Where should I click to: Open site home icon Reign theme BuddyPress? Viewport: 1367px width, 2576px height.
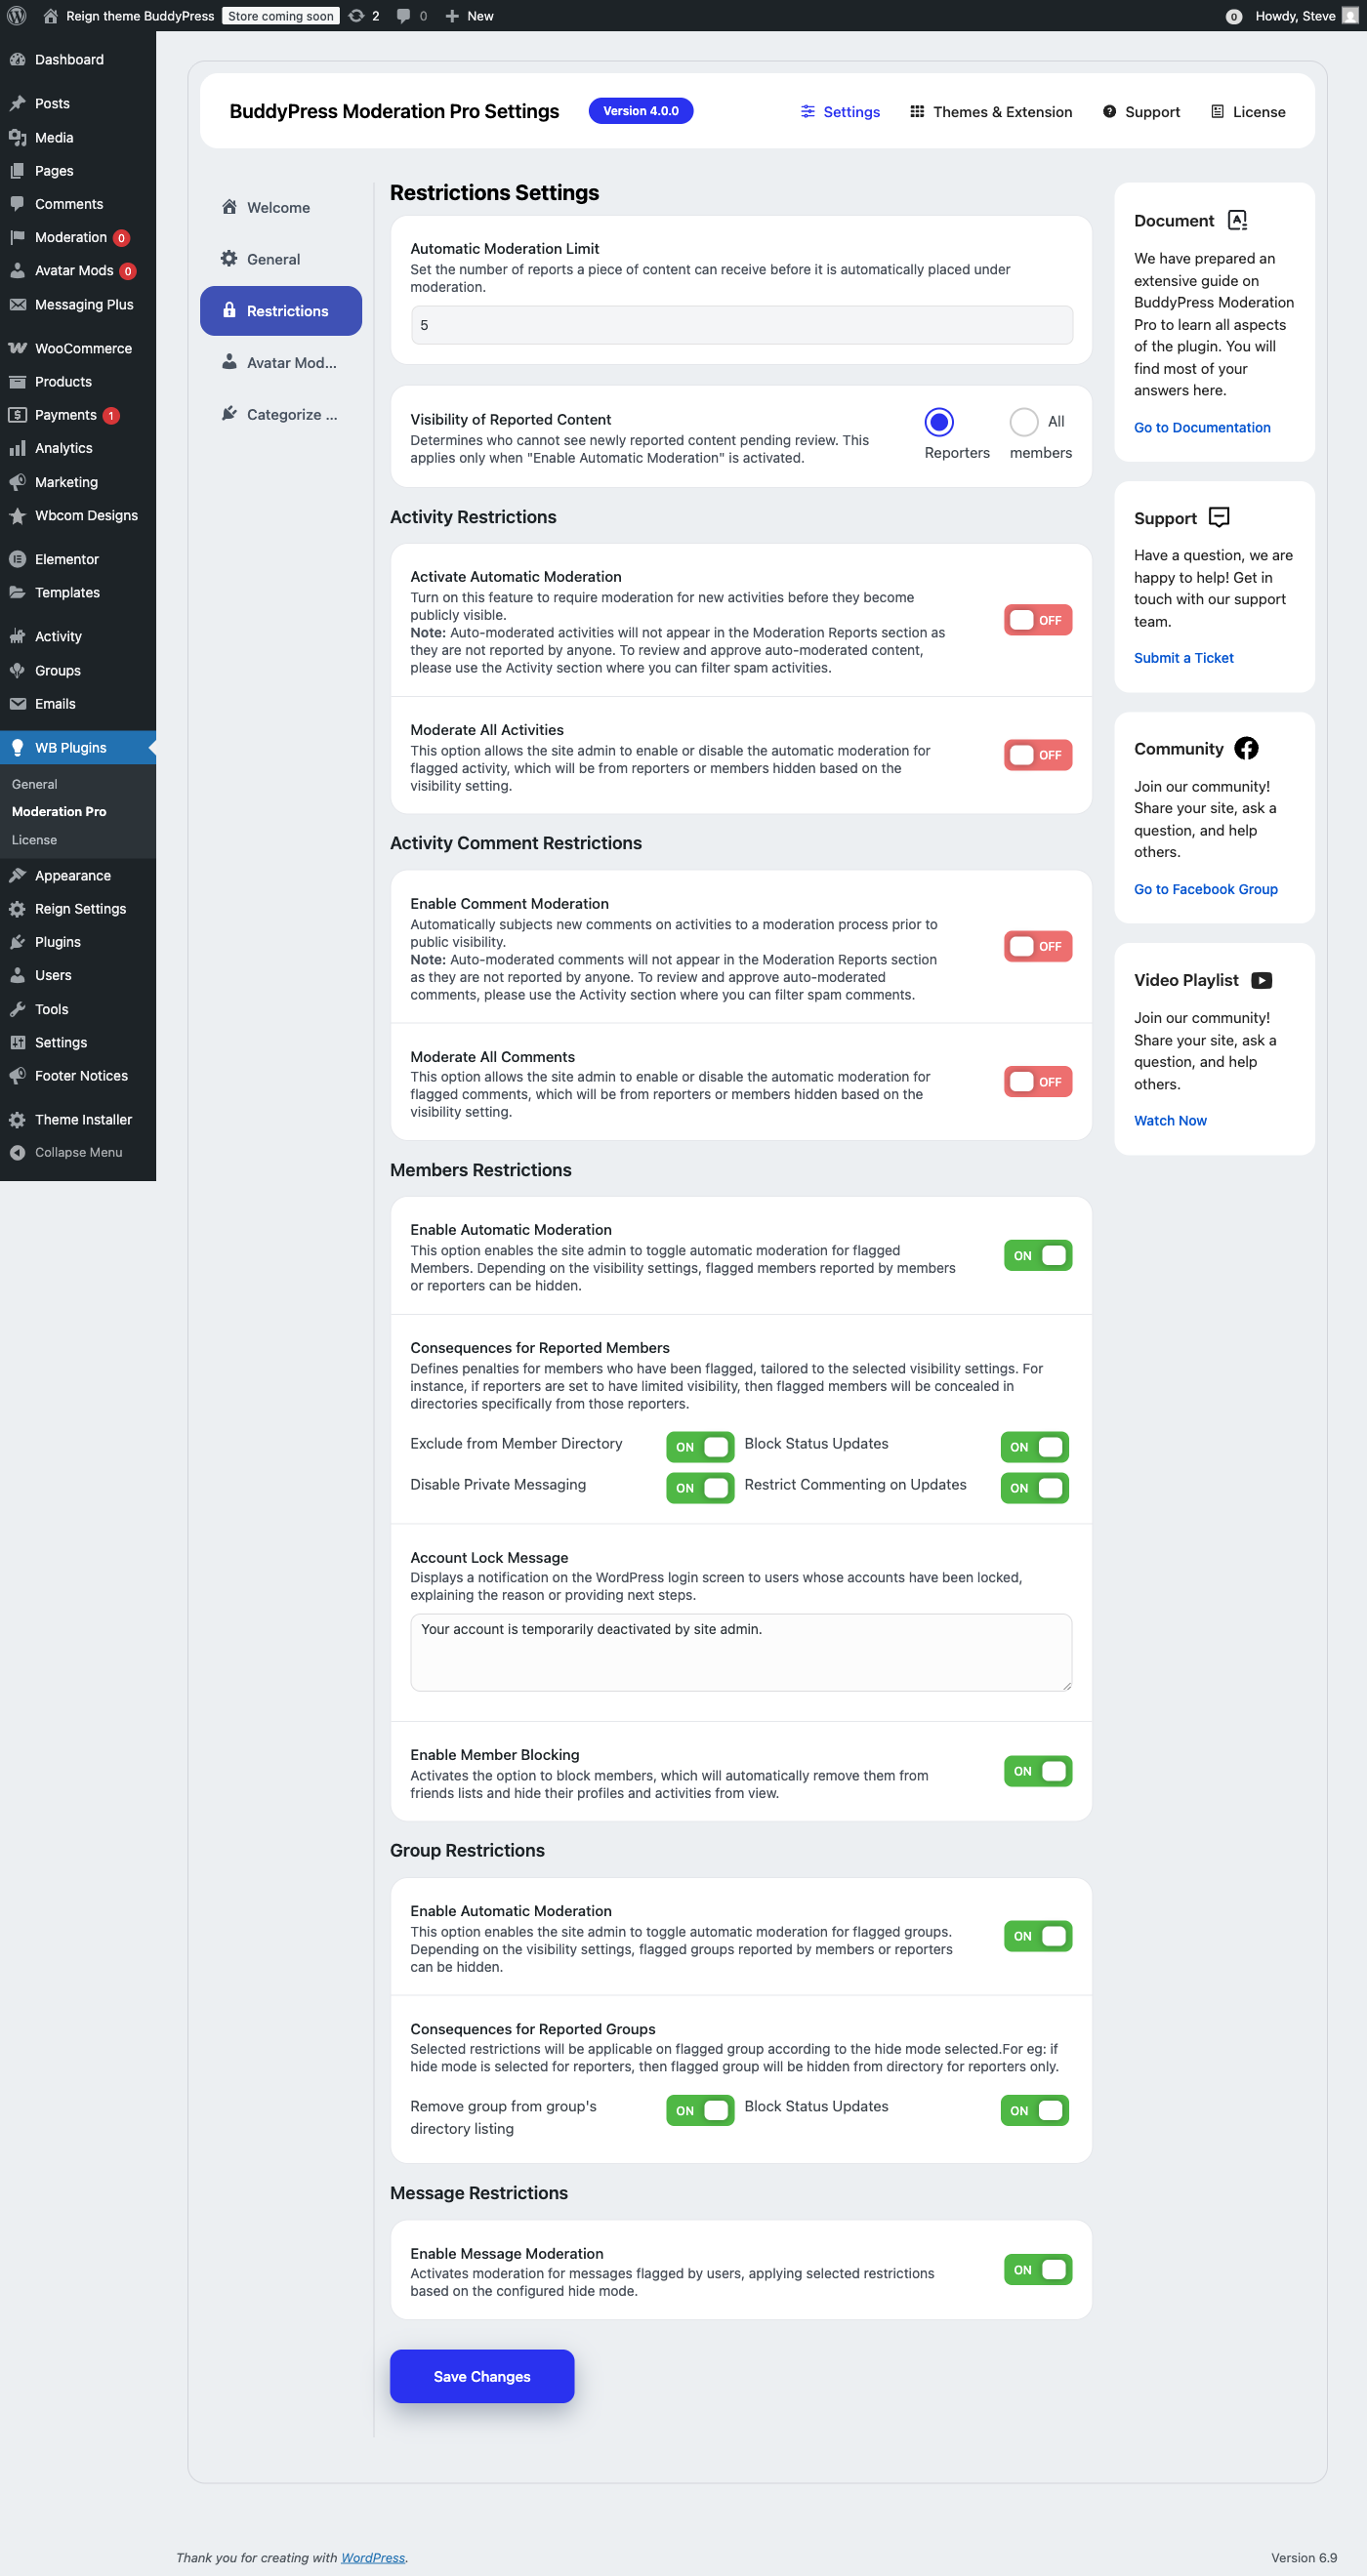pyautogui.click(x=51, y=15)
